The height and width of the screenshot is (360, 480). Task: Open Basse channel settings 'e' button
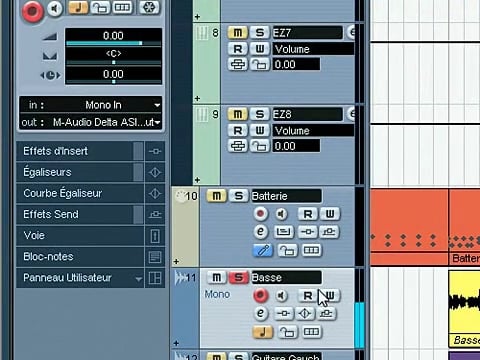pos(261,313)
